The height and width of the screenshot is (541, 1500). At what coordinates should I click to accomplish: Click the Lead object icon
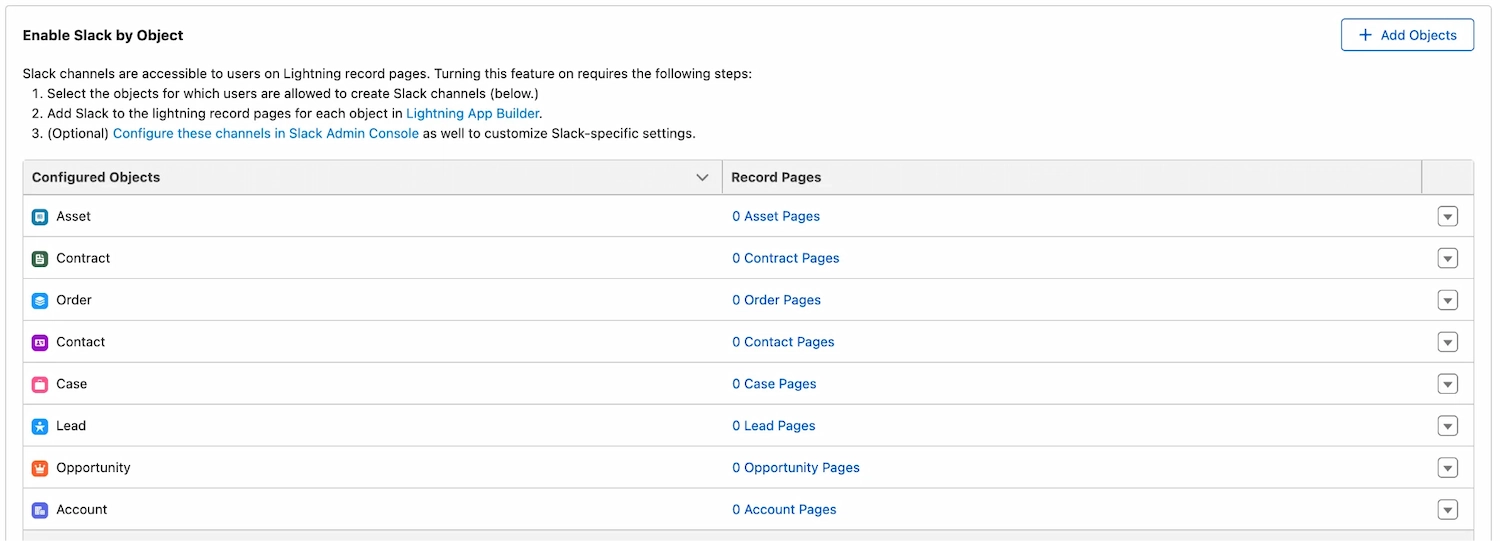click(x=40, y=426)
